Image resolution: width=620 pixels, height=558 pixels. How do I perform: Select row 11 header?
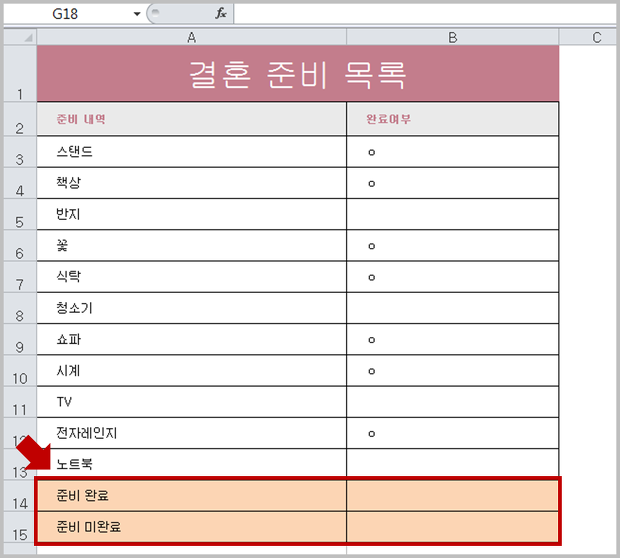point(20,402)
